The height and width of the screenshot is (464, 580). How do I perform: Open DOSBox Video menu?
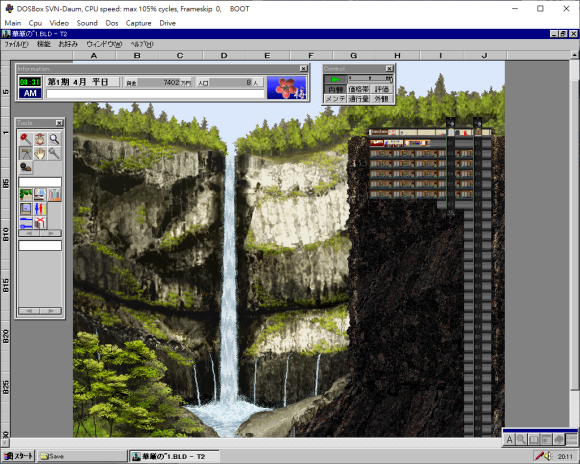[59, 23]
